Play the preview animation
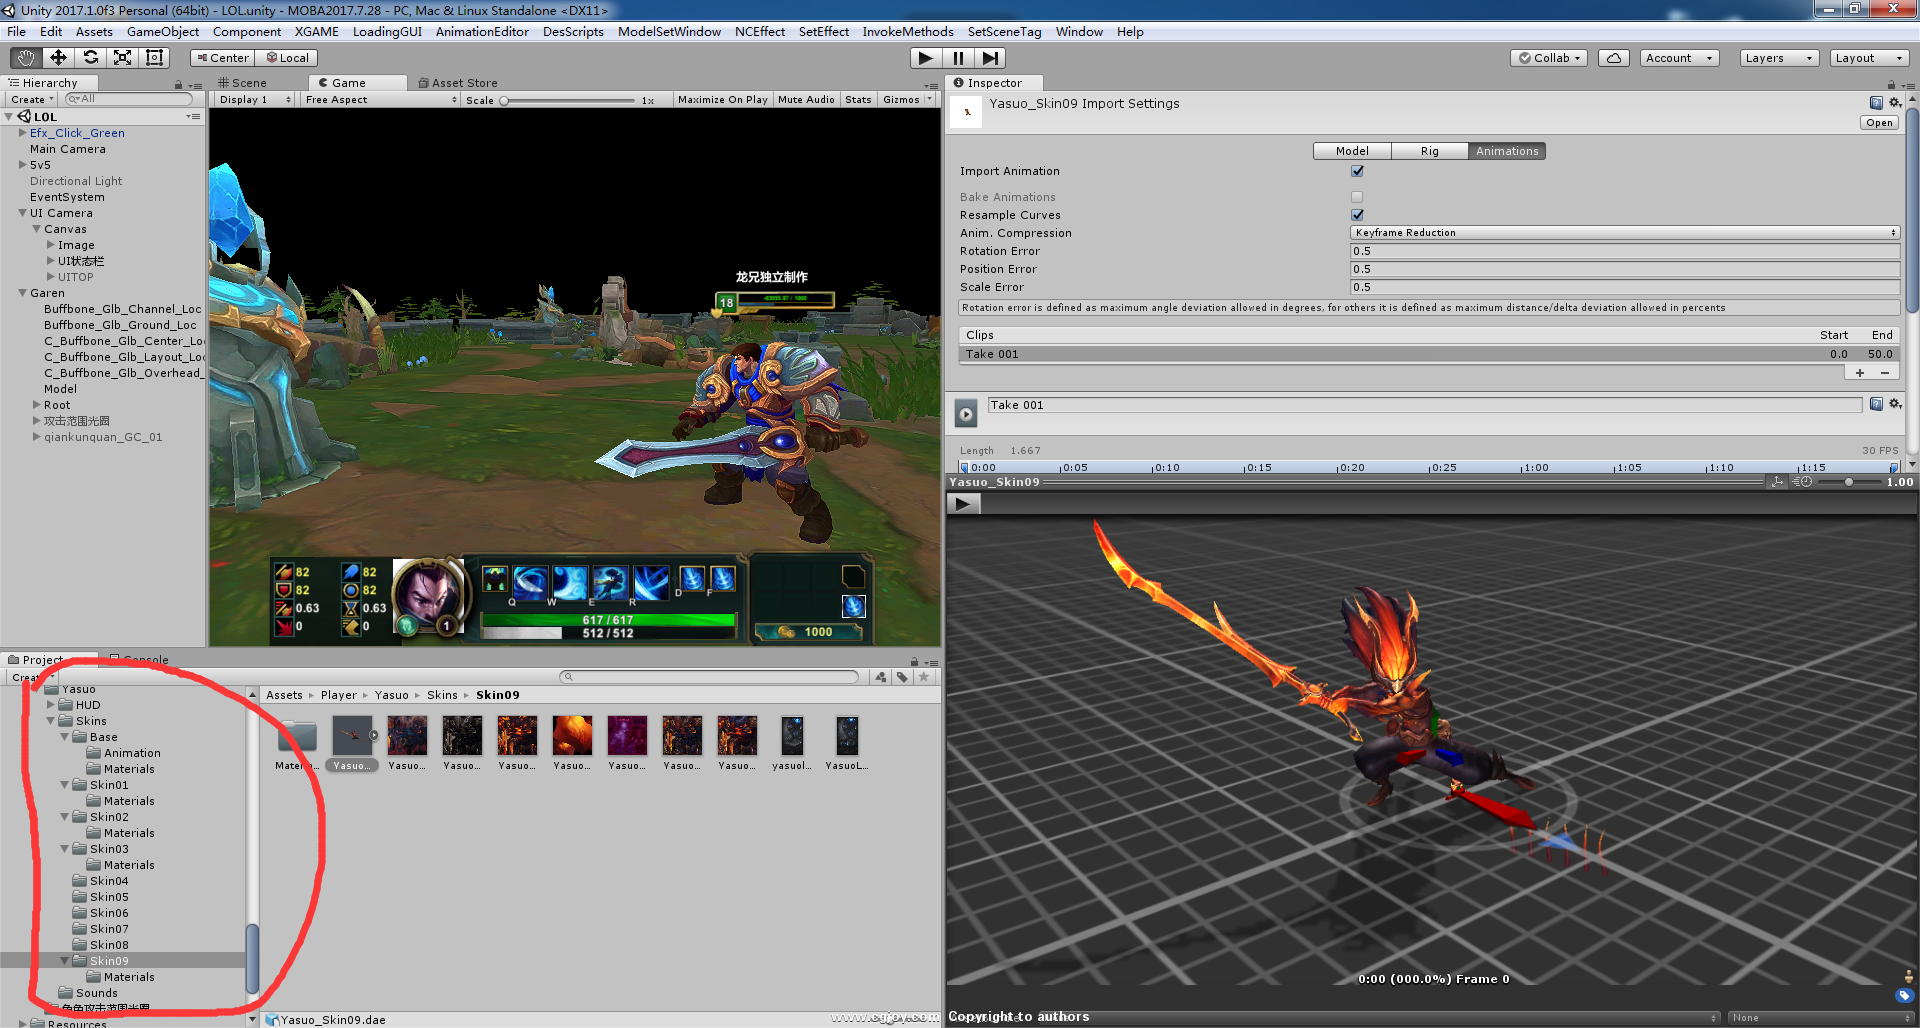Image resolution: width=1920 pixels, height=1028 pixels. 963,504
